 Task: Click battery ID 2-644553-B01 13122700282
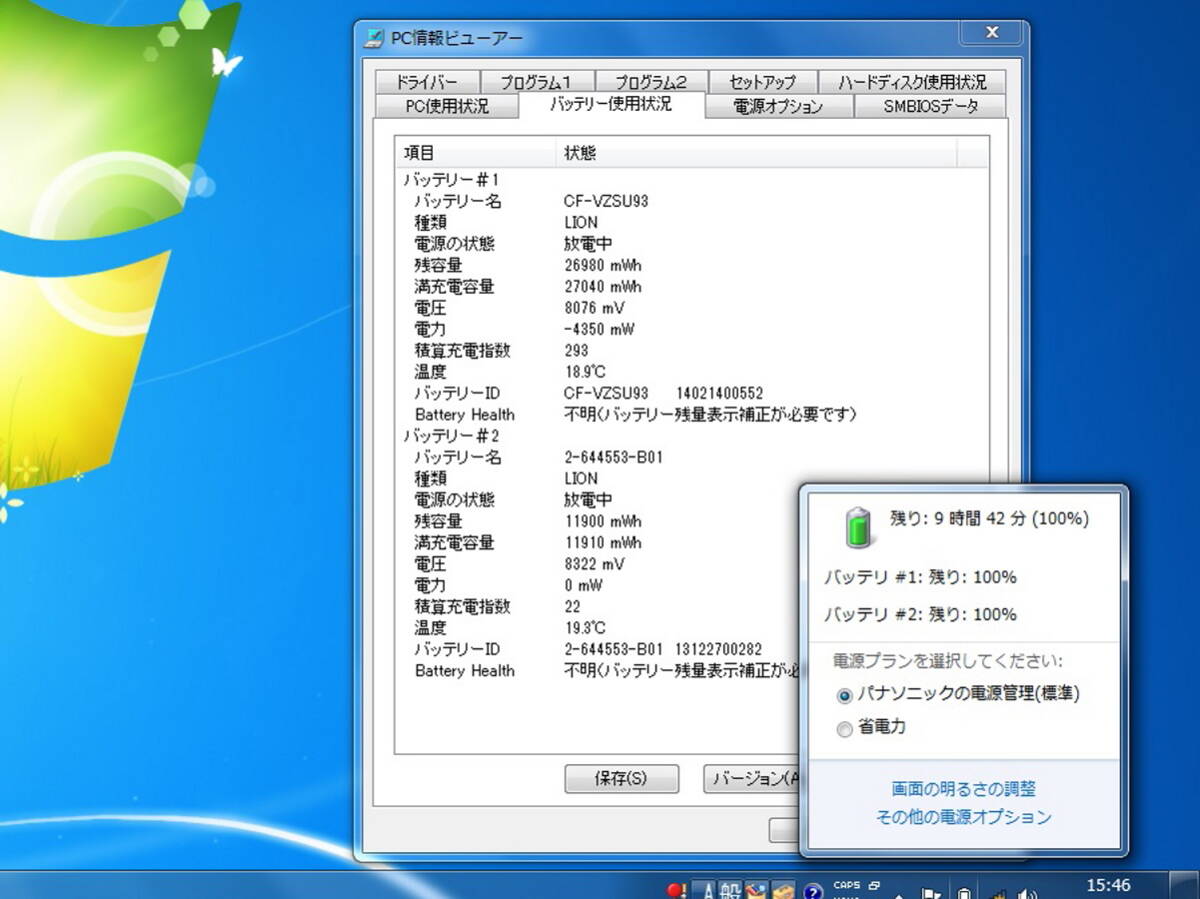point(663,649)
